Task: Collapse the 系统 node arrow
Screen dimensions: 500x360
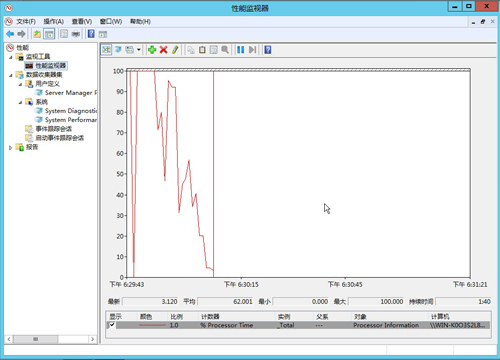Action: click(20, 102)
